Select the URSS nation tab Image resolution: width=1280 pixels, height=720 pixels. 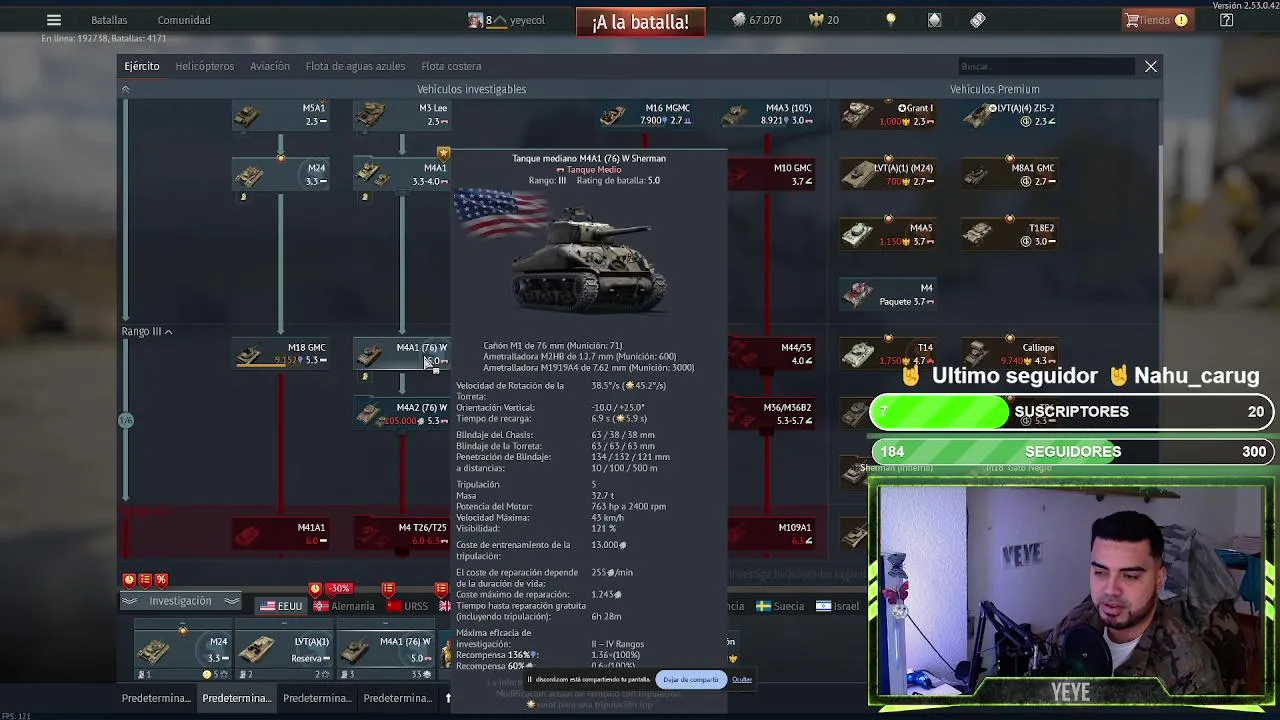pos(408,606)
